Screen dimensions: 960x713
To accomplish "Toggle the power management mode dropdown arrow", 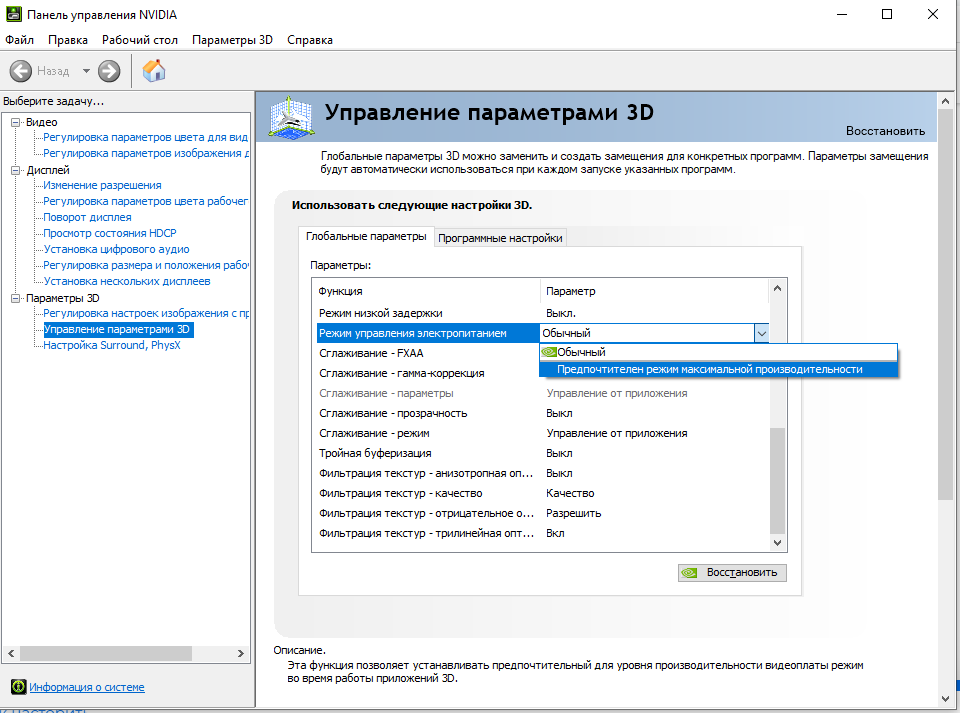I will (x=762, y=334).
